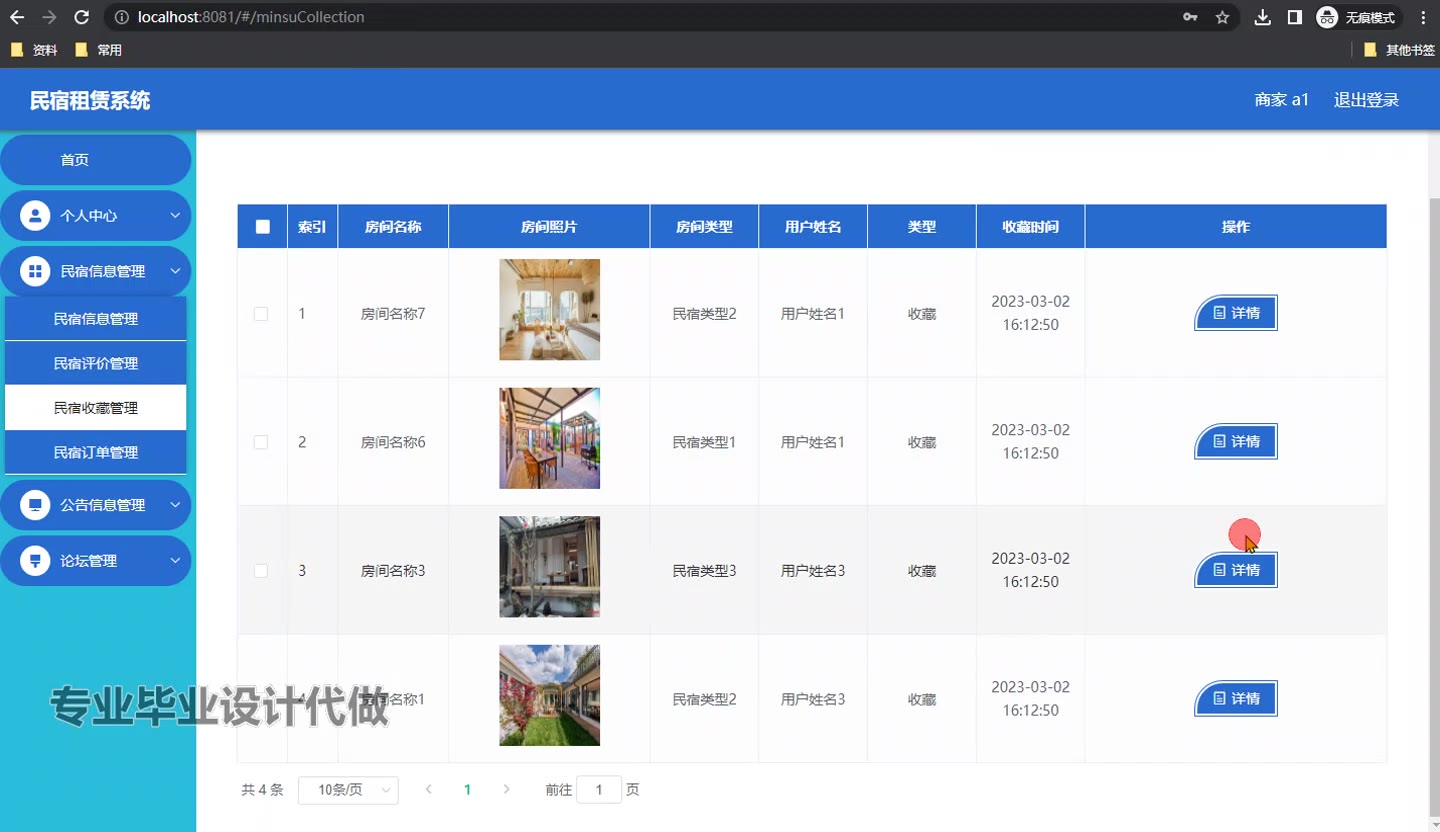Click the 公告信息管理 monitor icon

35,505
